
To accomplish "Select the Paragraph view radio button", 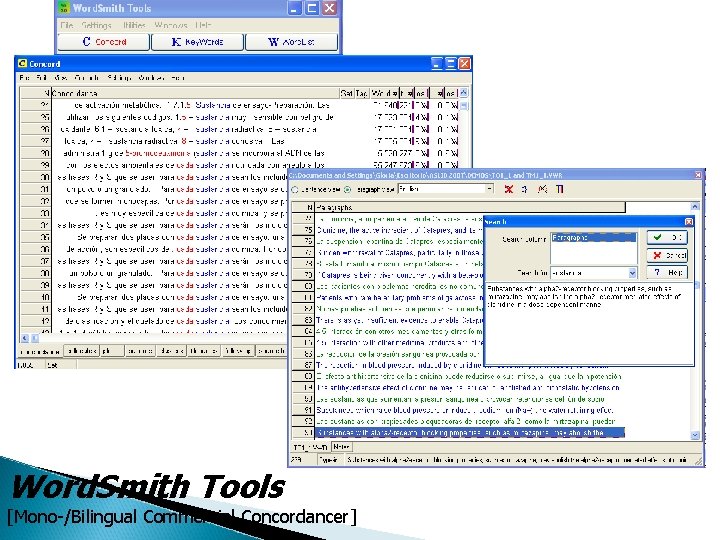I will (348, 189).
